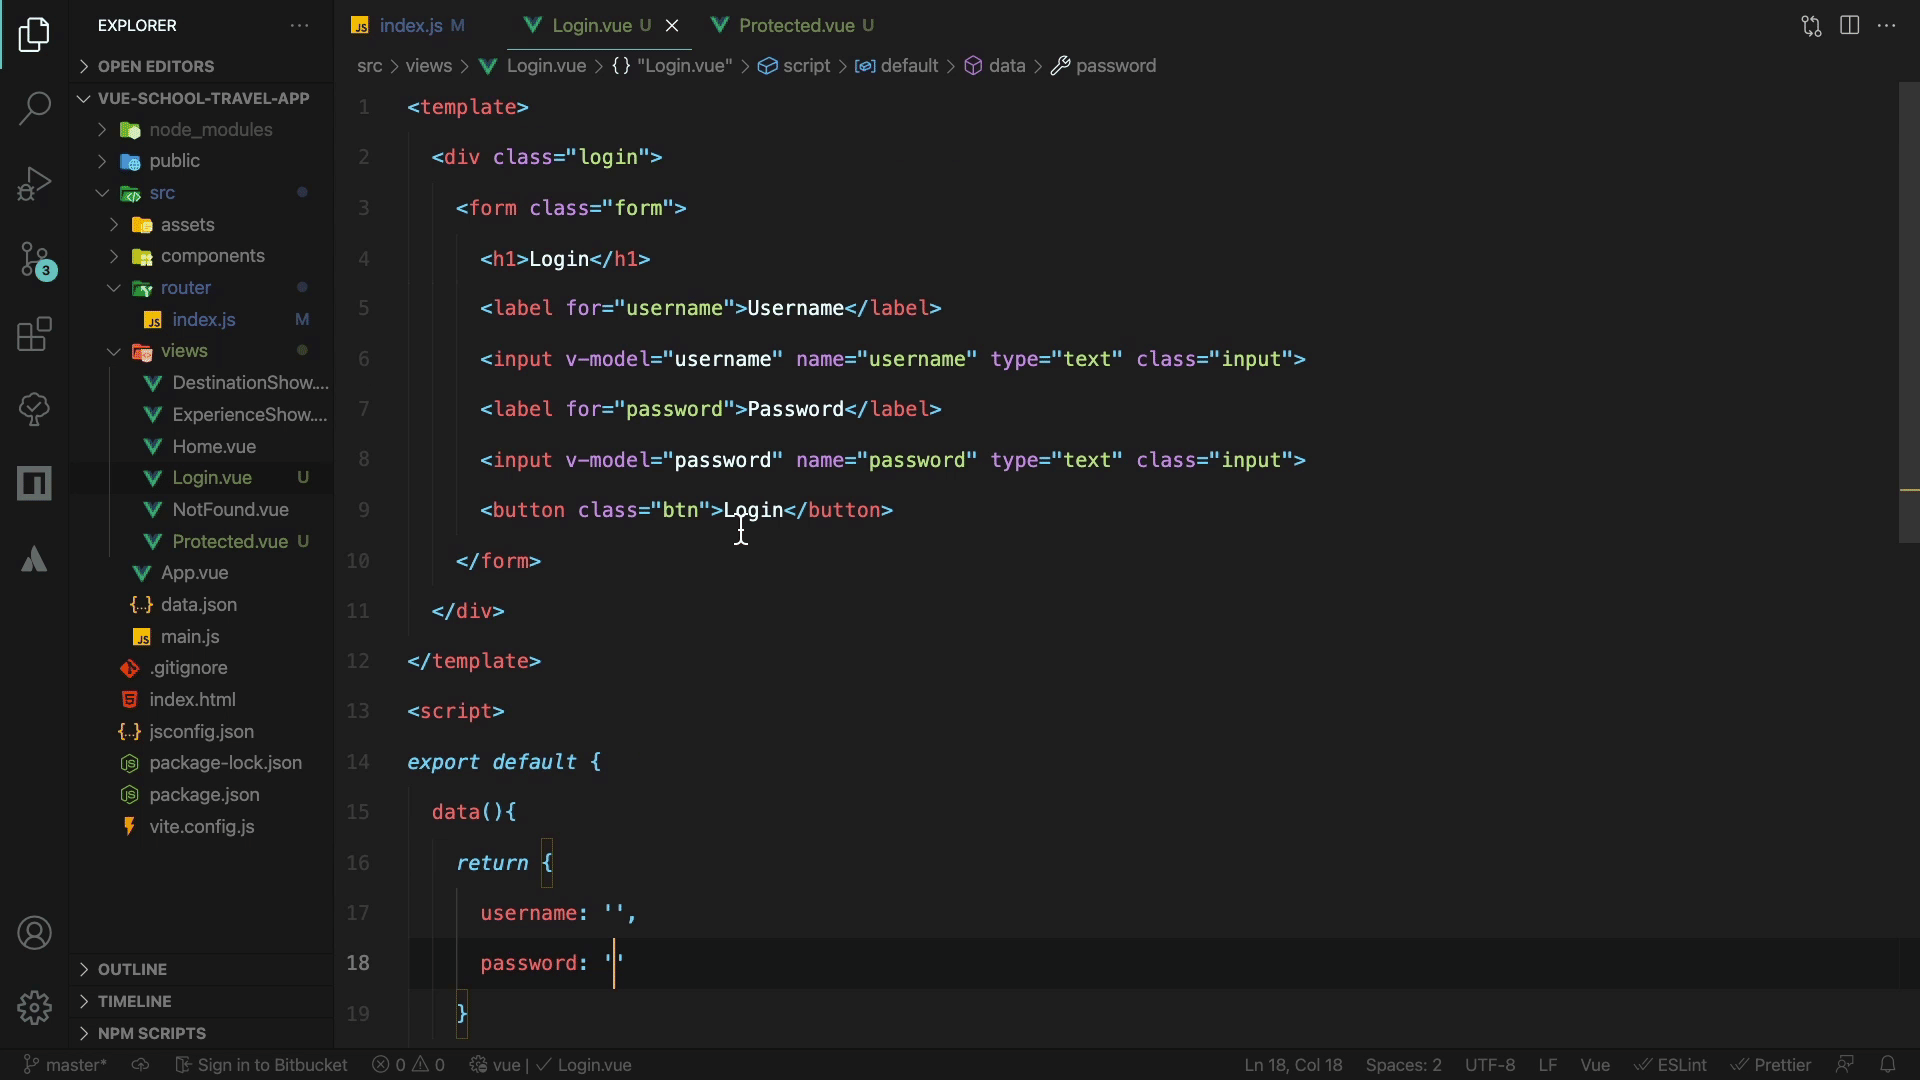Collapse the views folder
This screenshot has height=1080, width=1920.
[x=184, y=351]
